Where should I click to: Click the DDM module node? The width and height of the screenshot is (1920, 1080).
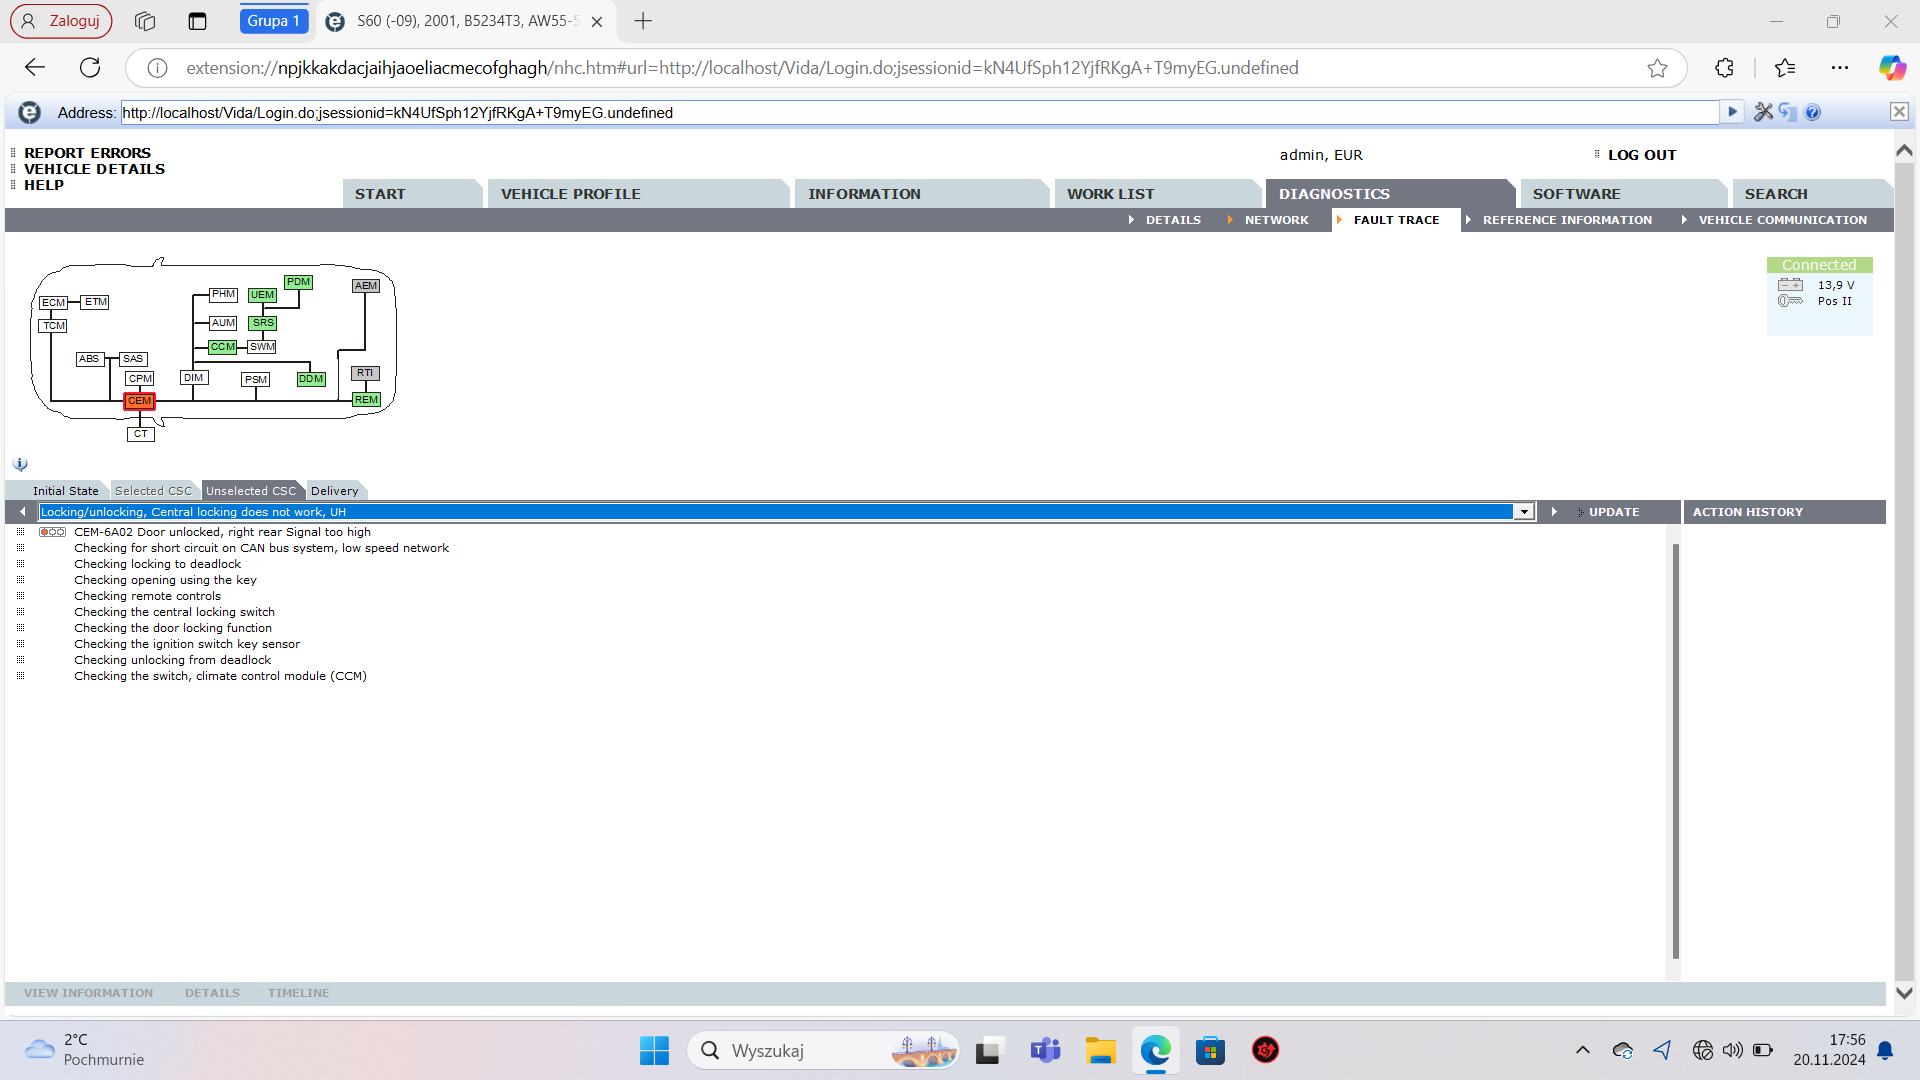click(x=311, y=379)
